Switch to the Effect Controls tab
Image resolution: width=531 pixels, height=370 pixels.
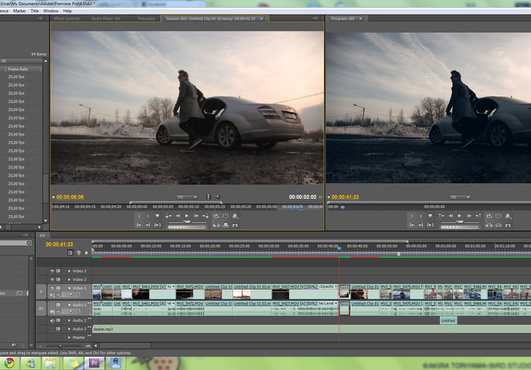tap(67, 18)
